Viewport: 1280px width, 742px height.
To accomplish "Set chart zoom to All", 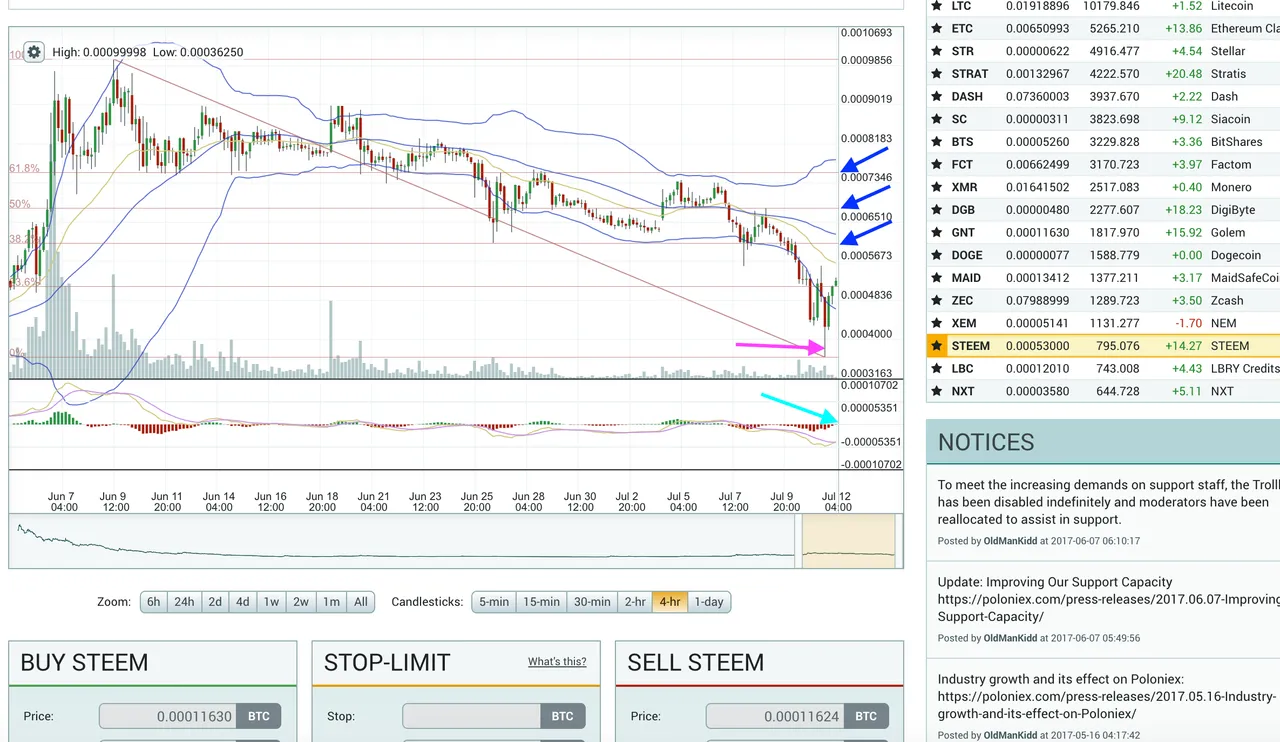I will click(361, 602).
